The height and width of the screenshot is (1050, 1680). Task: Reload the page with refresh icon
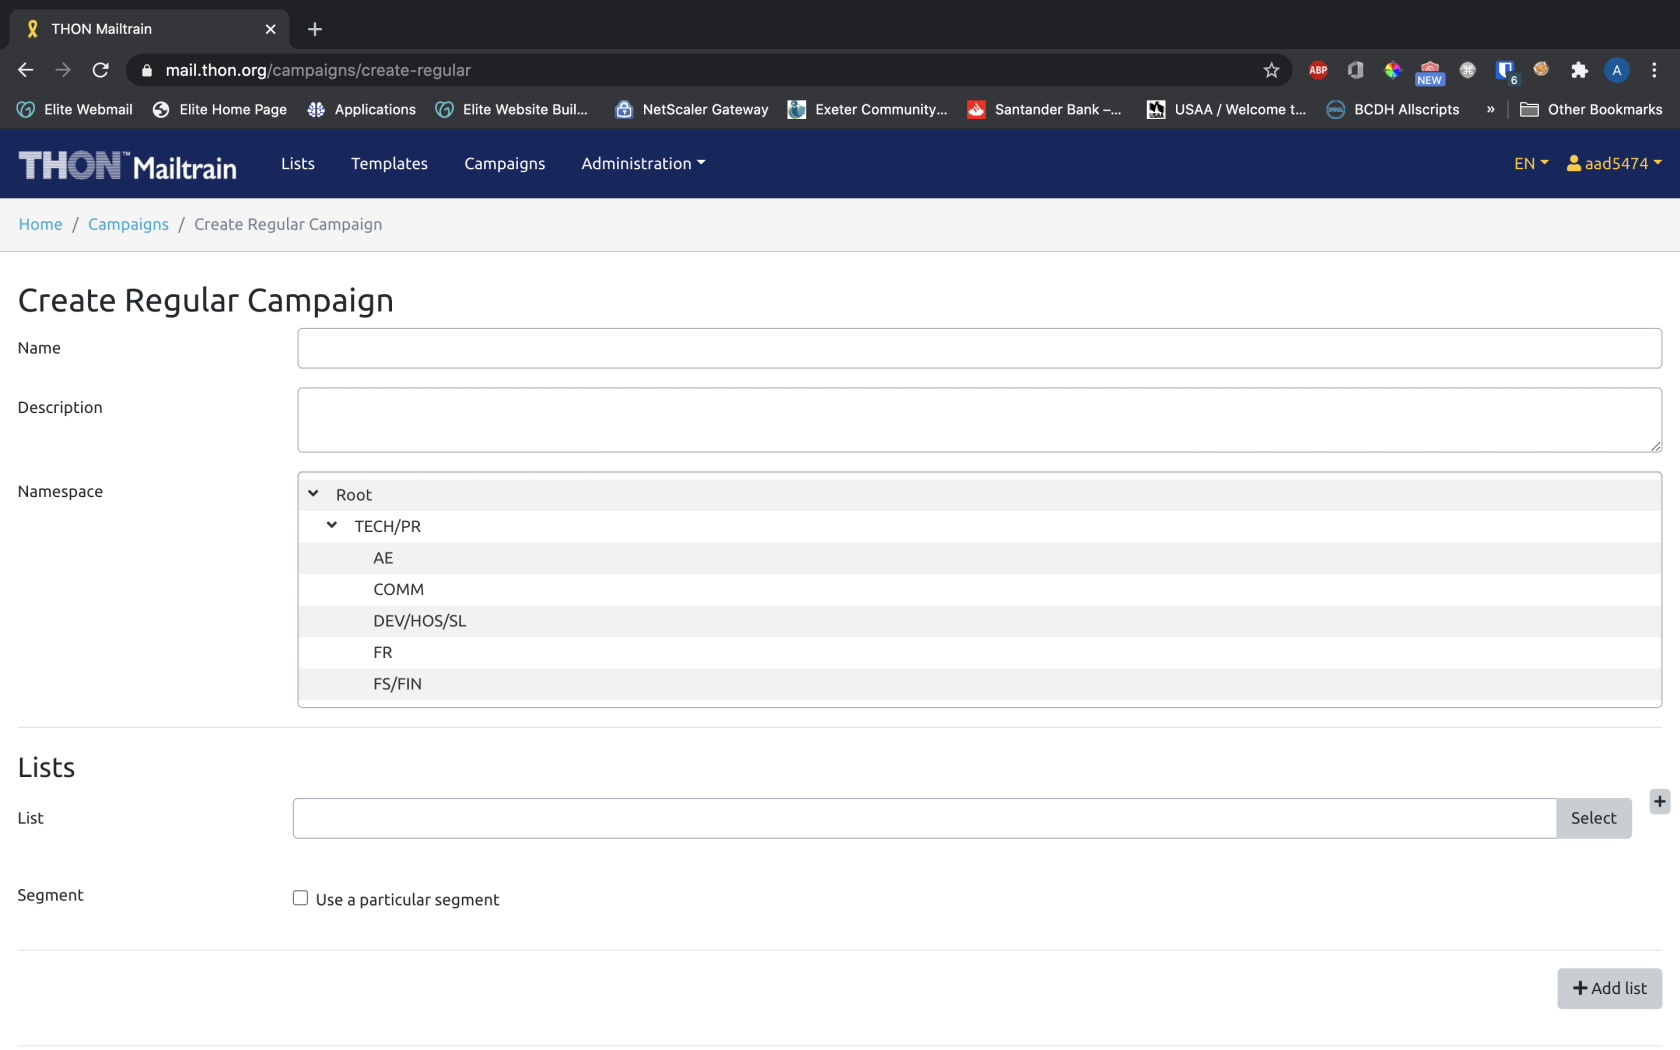pos(100,70)
